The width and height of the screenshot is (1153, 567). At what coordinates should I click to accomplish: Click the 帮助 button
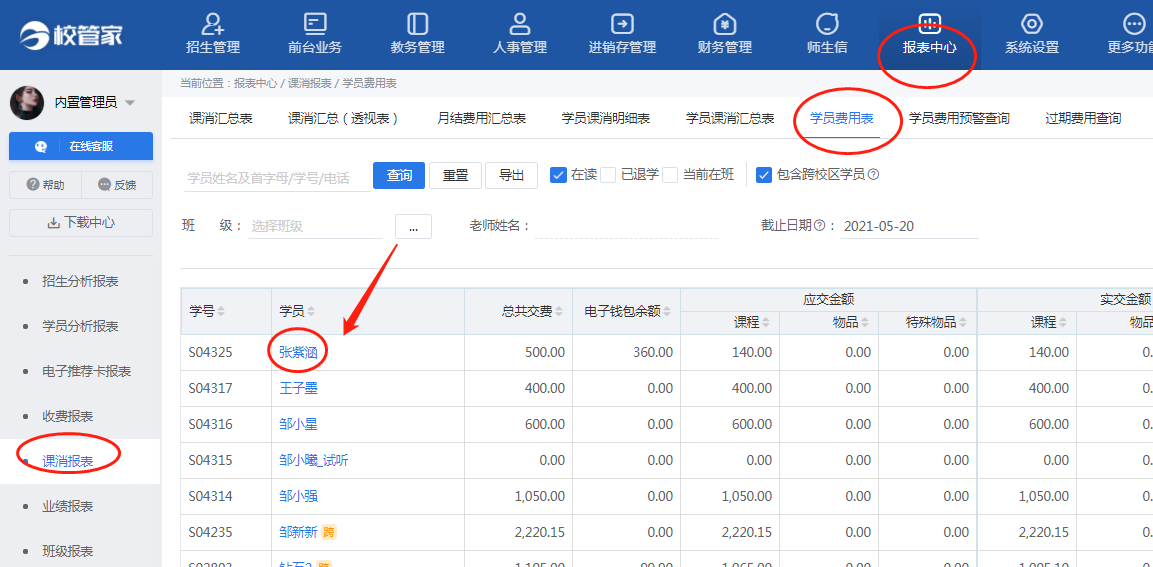(x=45, y=185)
